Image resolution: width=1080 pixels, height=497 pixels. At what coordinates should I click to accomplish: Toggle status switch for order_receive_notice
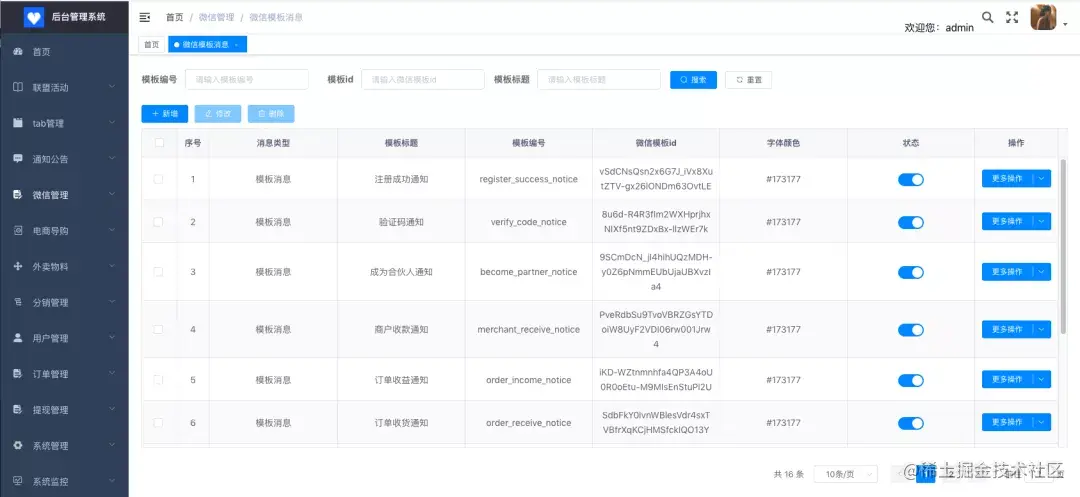911,423
